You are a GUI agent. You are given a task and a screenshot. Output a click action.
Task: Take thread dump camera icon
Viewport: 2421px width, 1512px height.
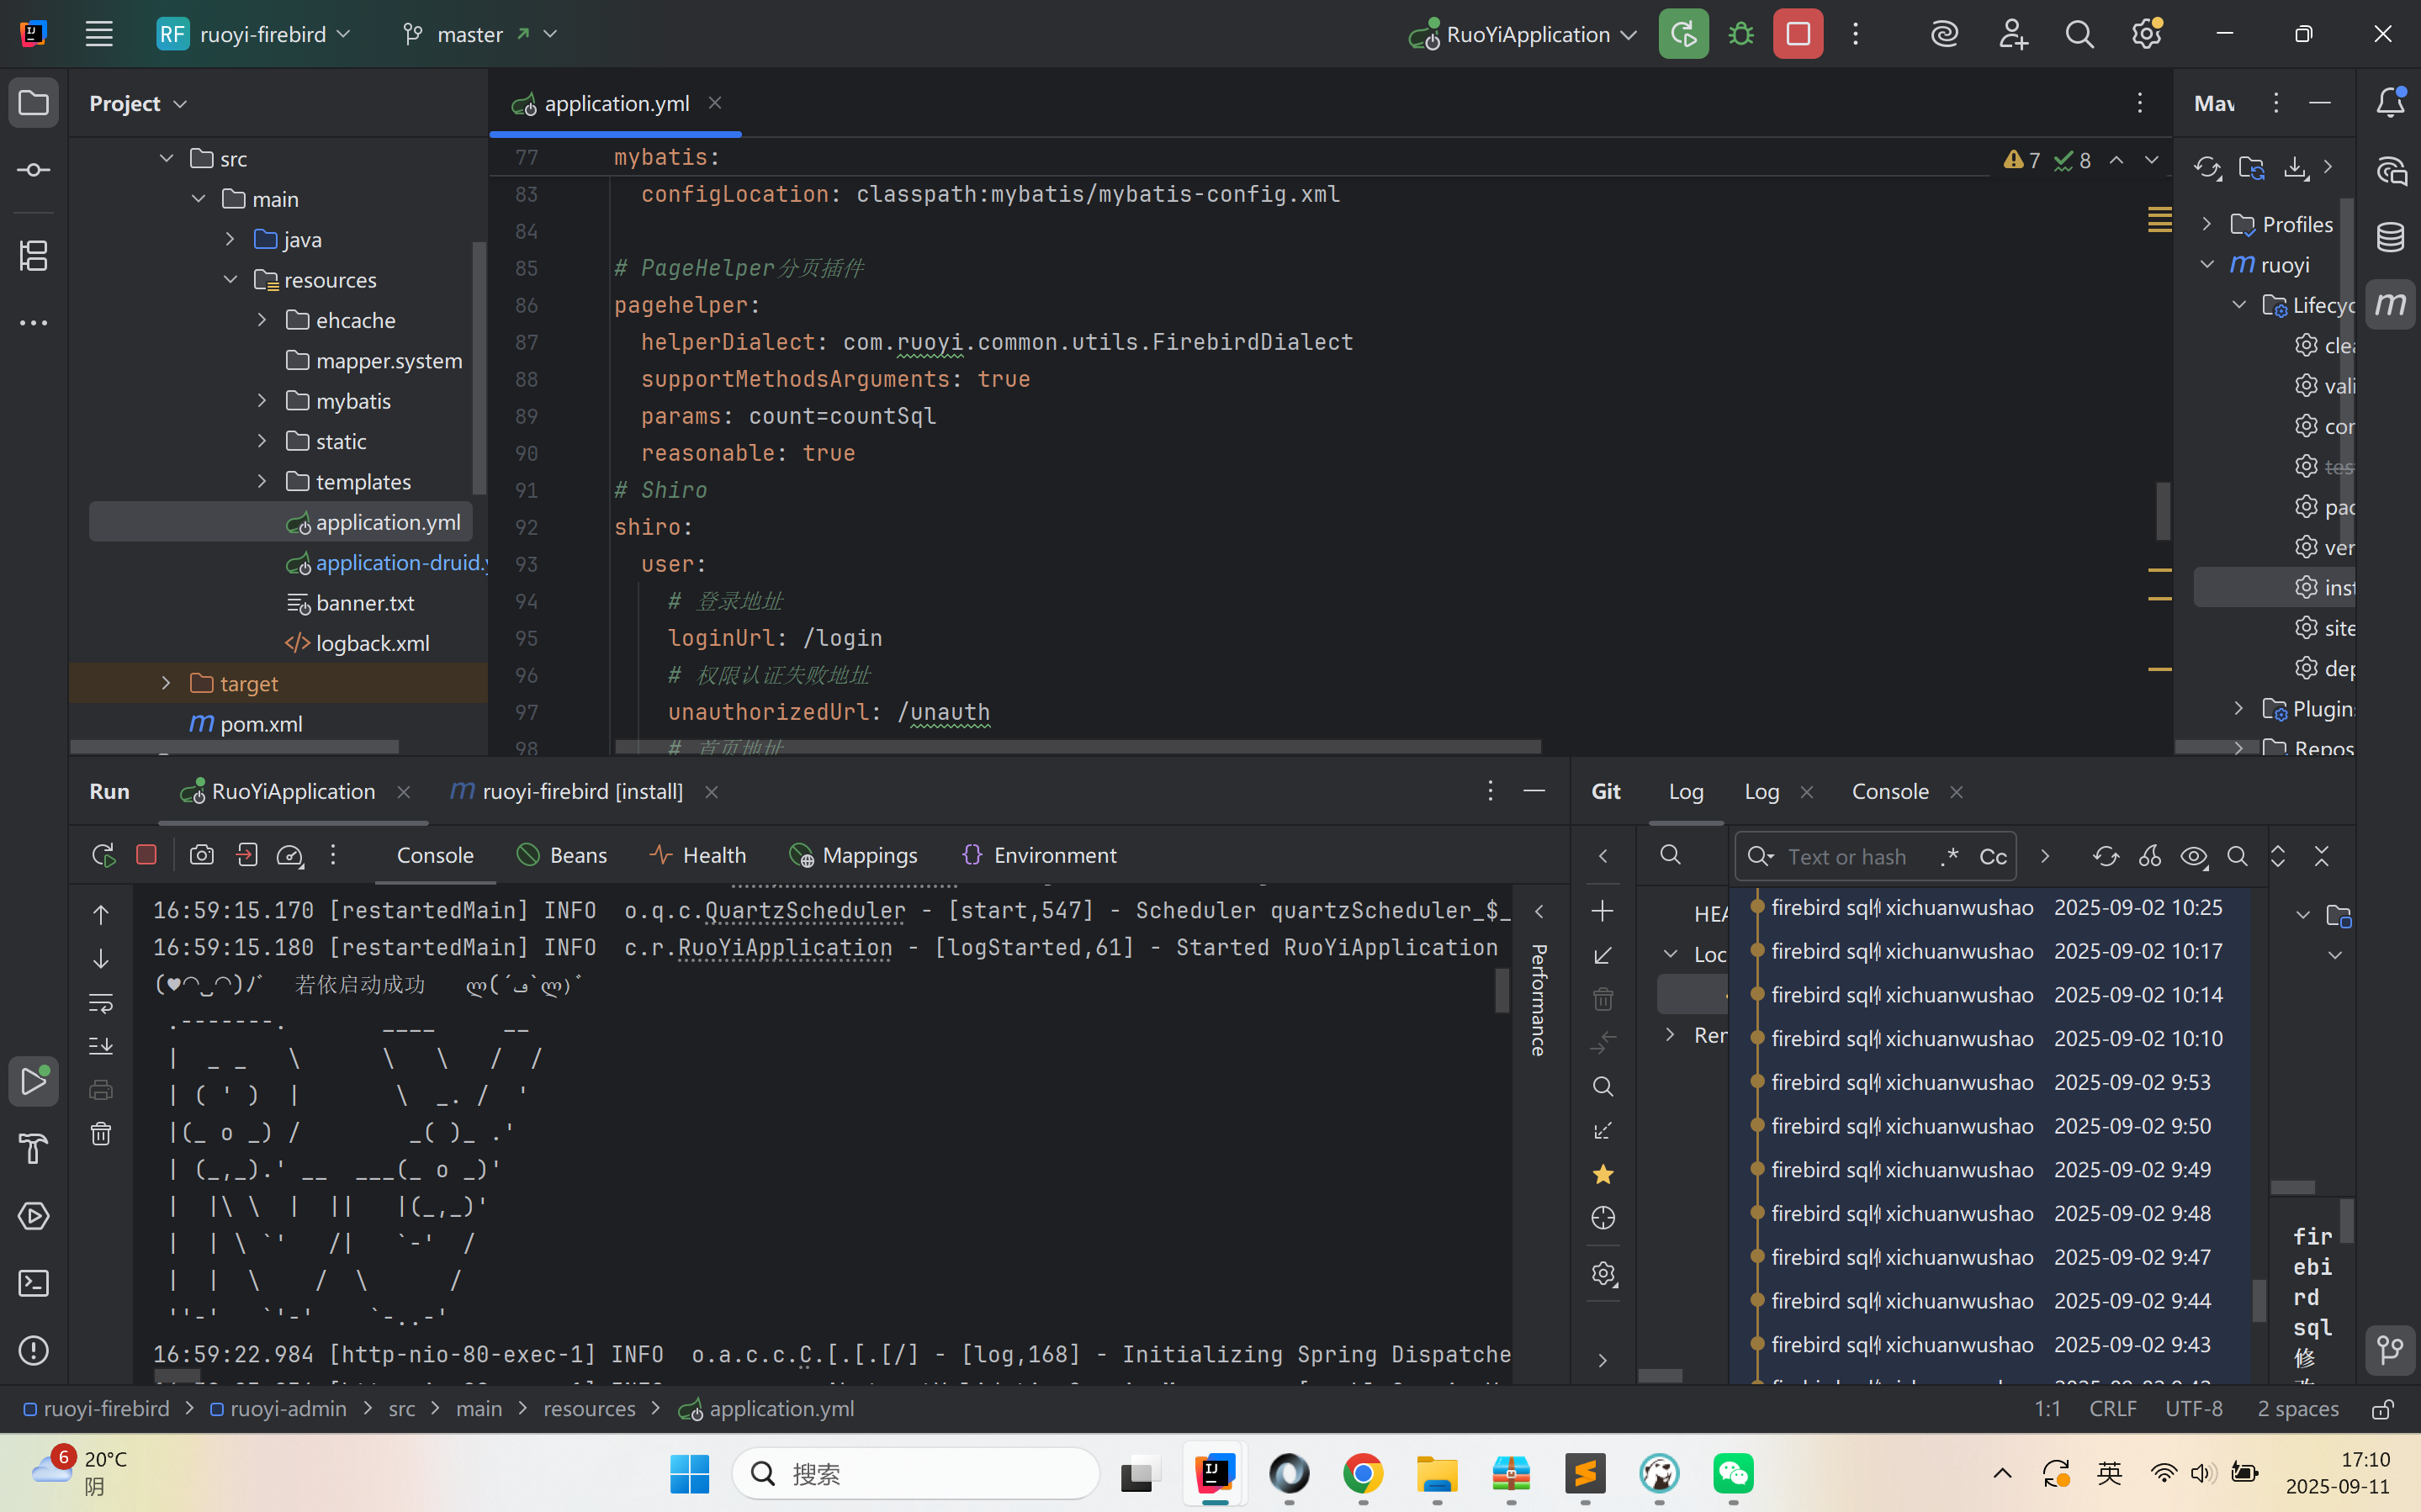tap(202, 855)
